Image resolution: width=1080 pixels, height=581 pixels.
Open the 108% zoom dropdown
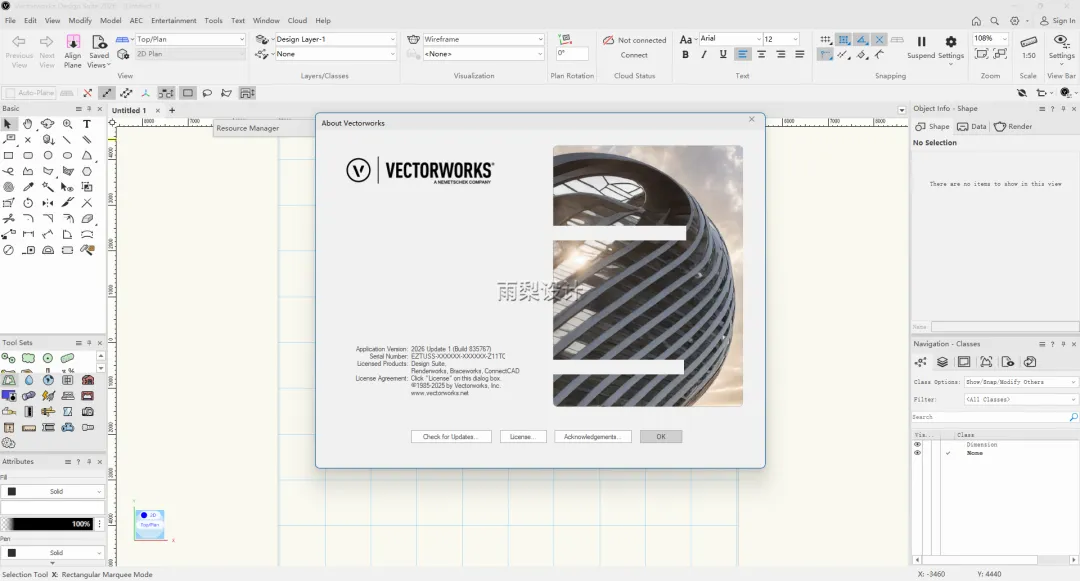click(x=989, y=39)
